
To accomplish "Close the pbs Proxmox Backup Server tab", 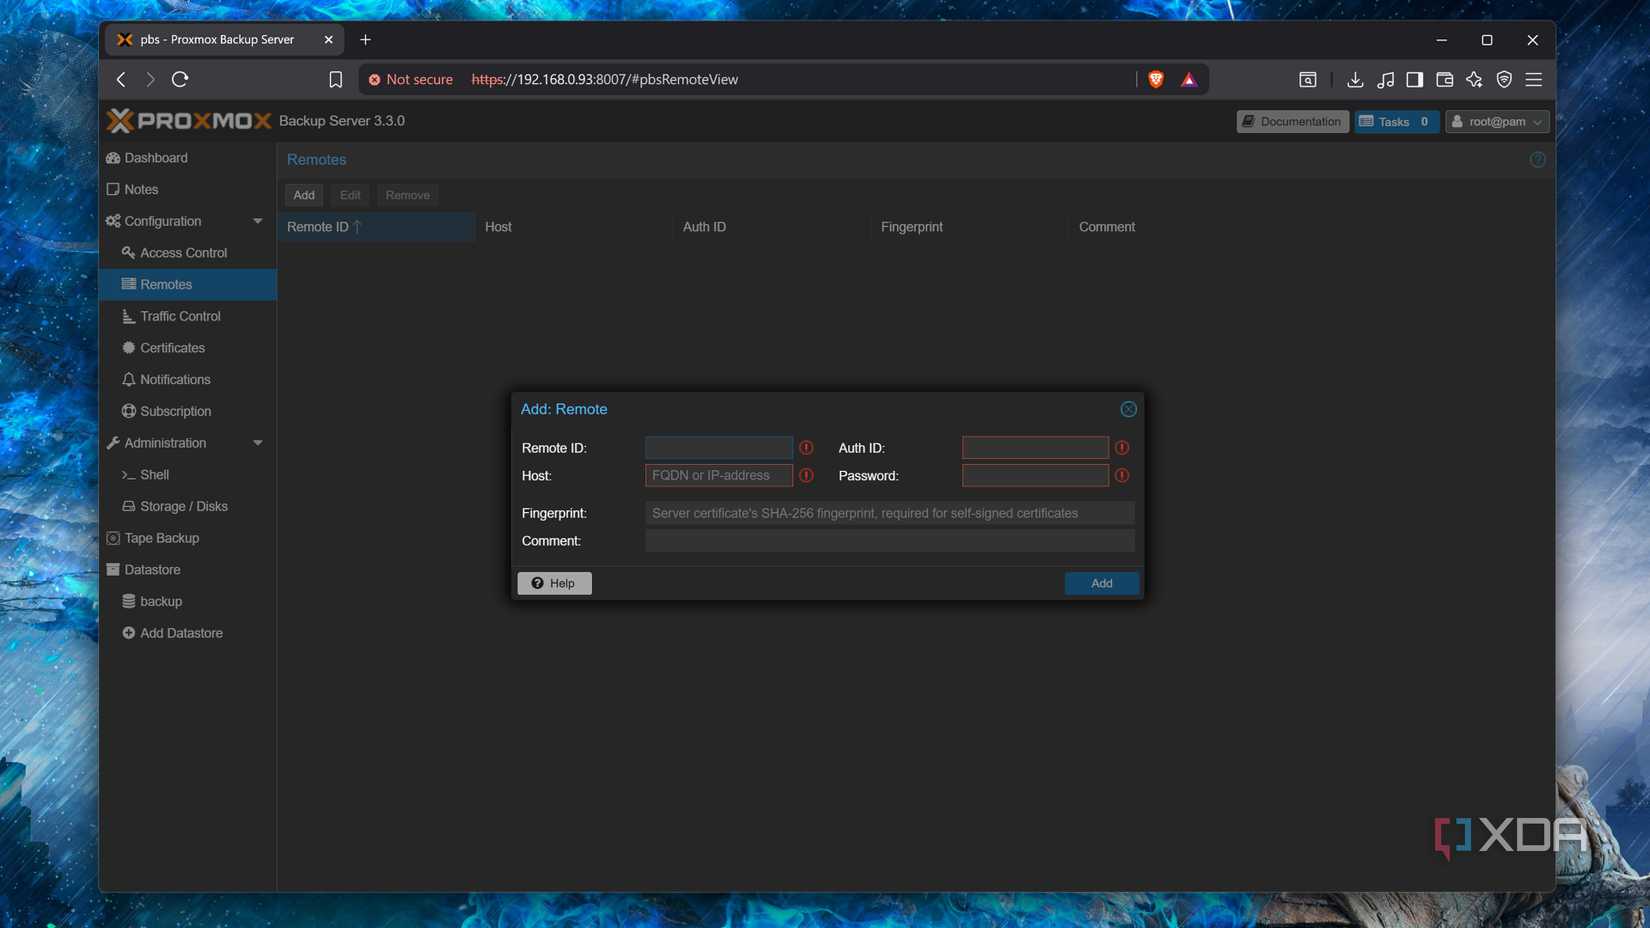I will pos(328,40).
